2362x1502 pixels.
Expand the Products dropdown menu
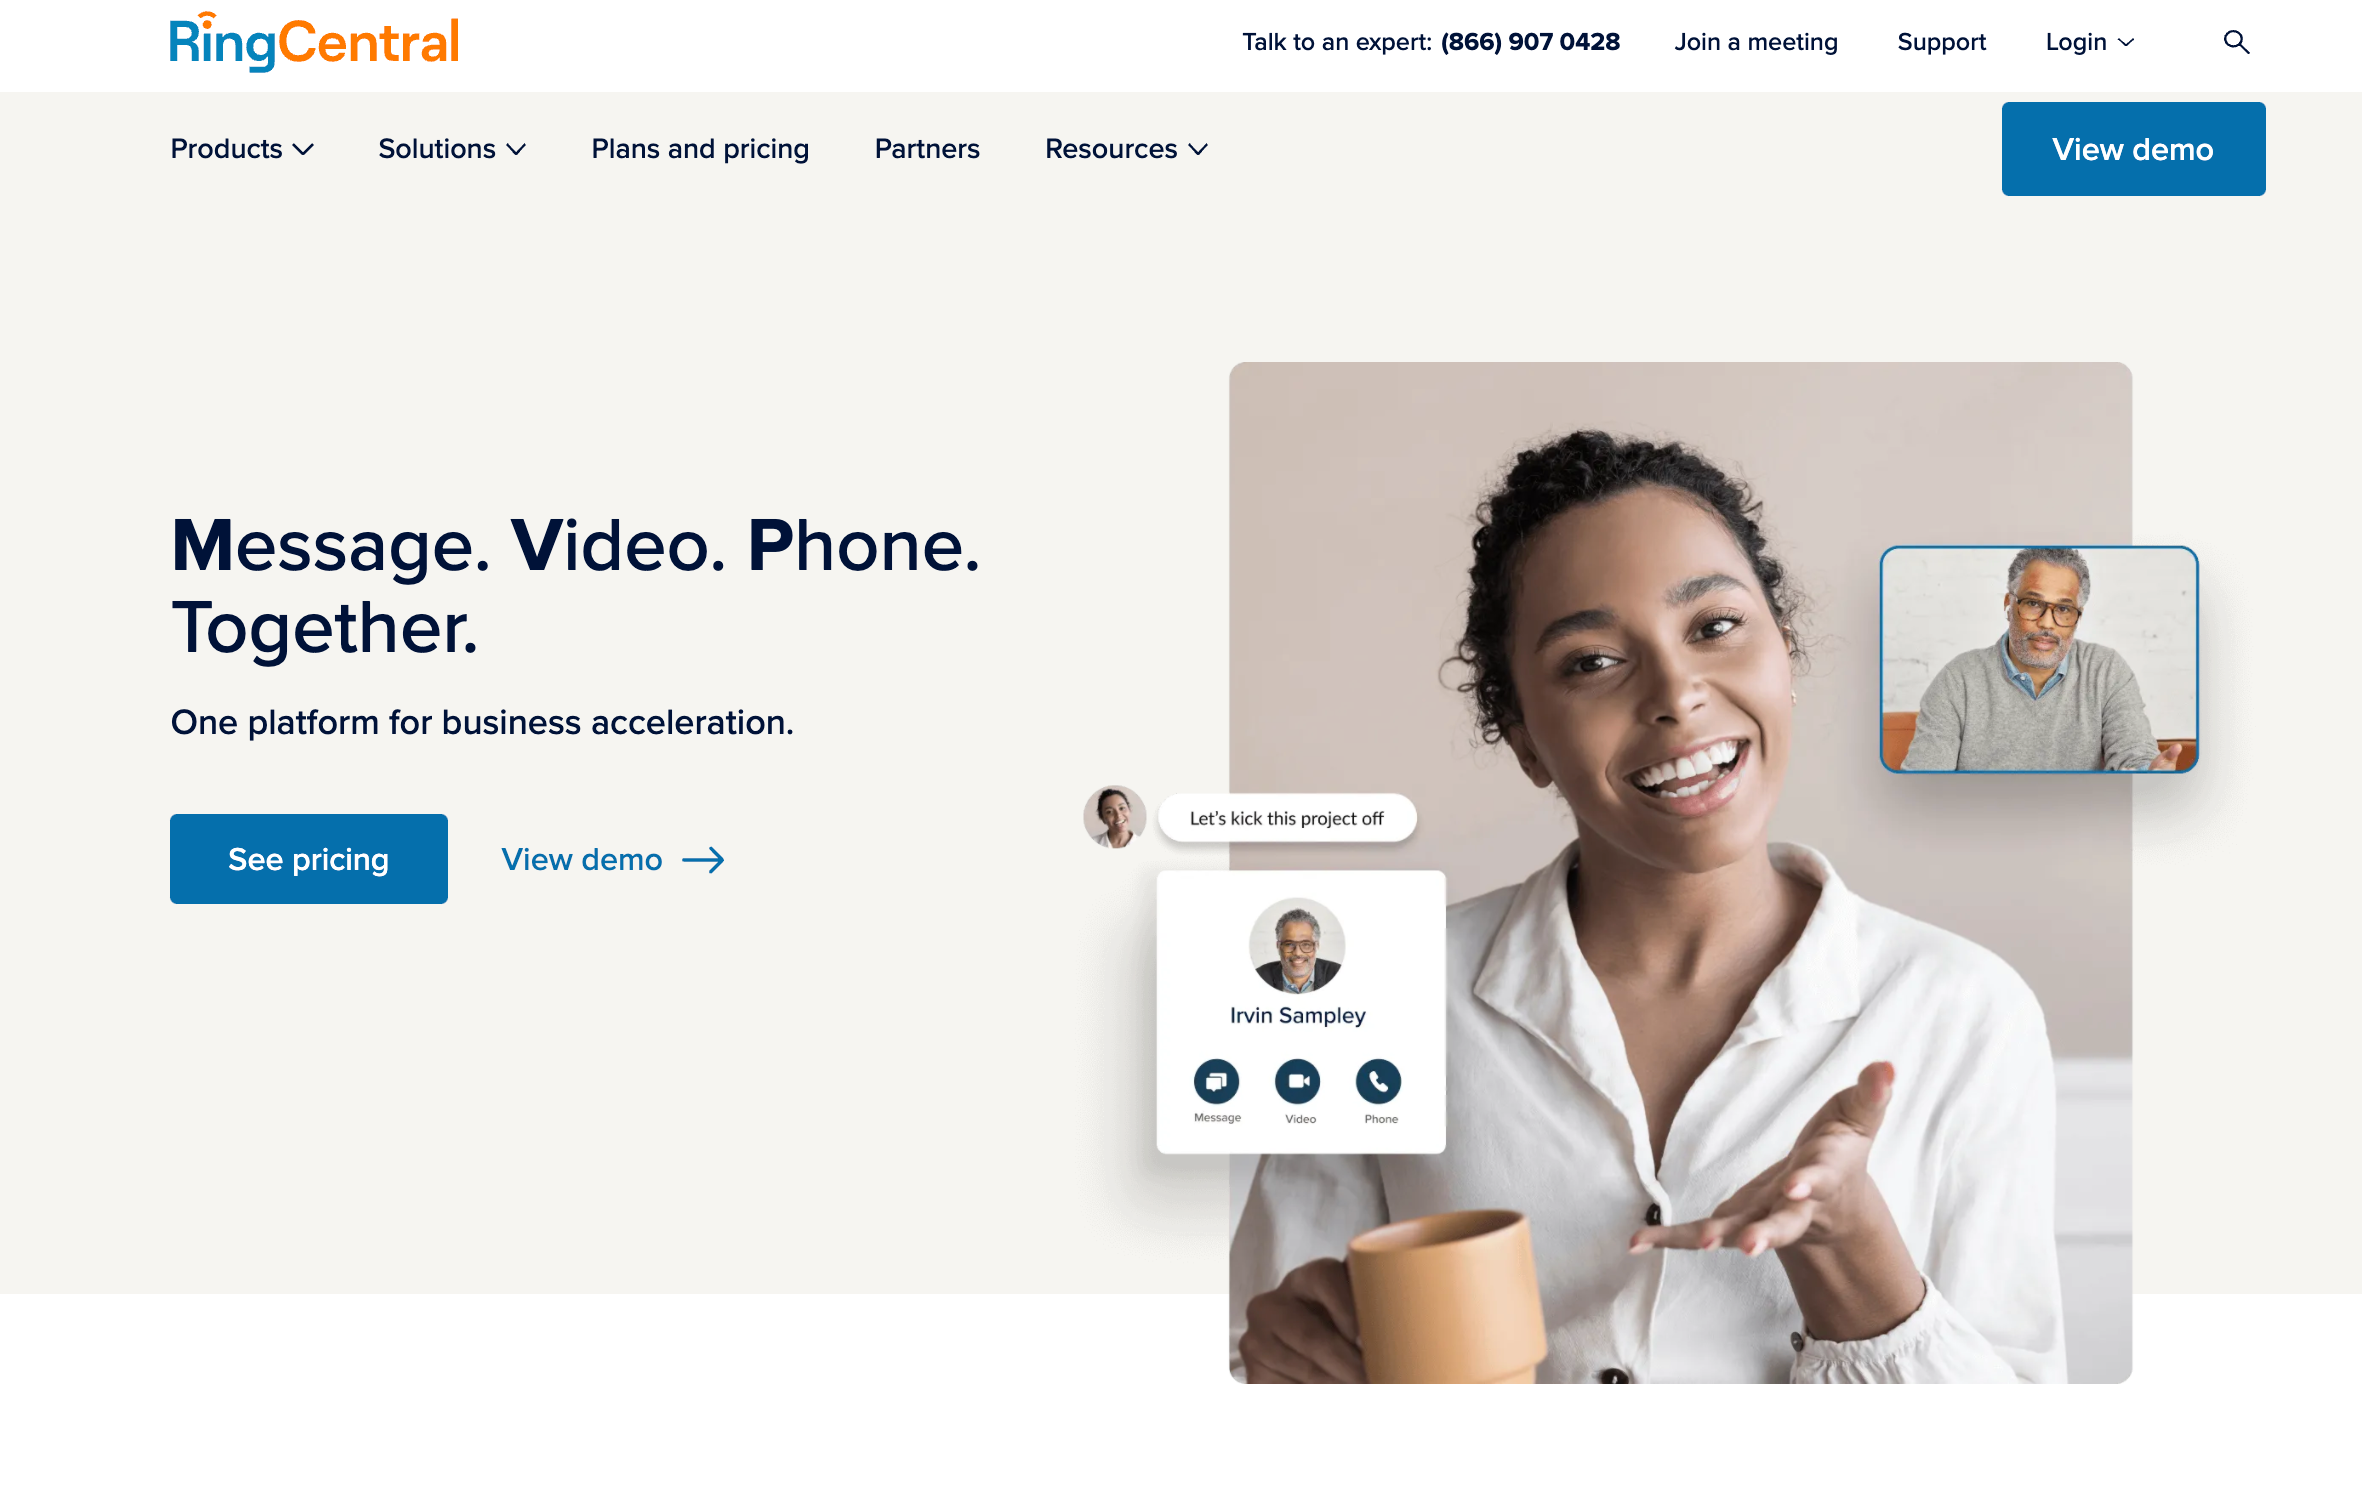[x=241, y=148]
